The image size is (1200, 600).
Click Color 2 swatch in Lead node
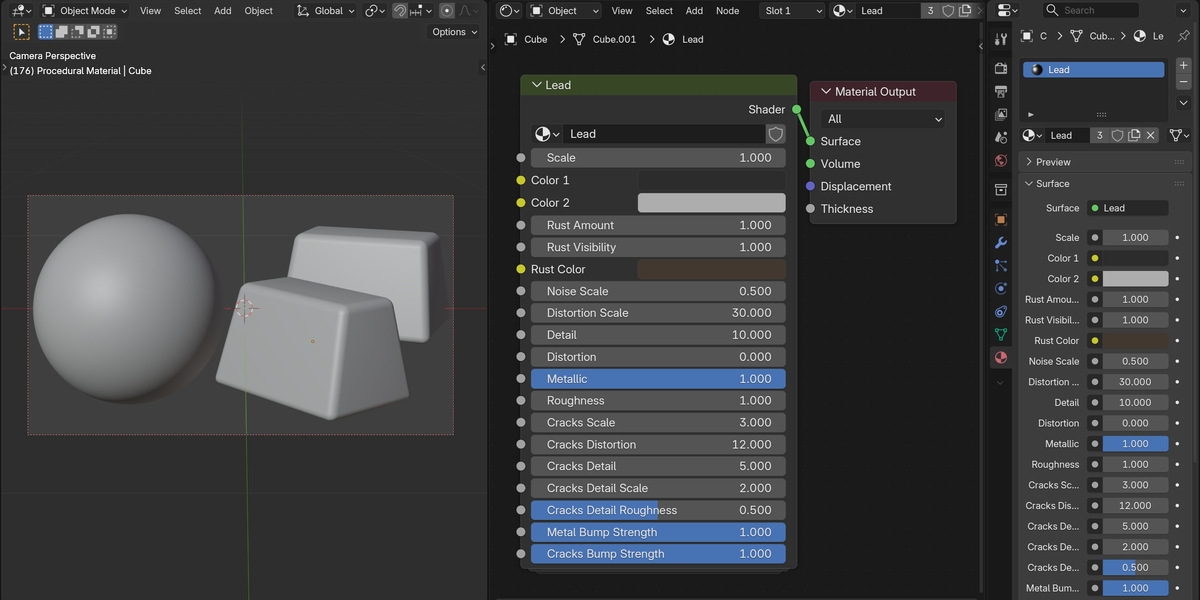(712, 203)
